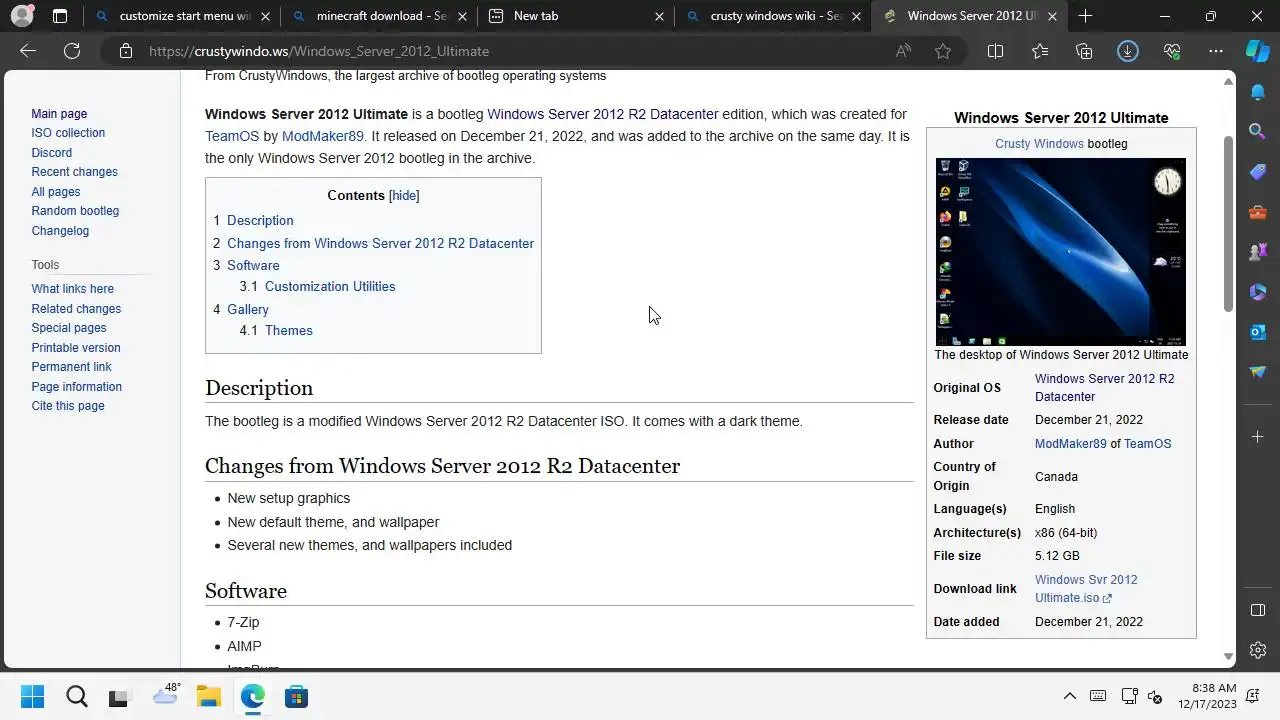Image resolution: width=1280 pixels, height=720 pixels.
Task: Open new tab with plus button
Action: pyautogui.click(x=1085, y=16)
